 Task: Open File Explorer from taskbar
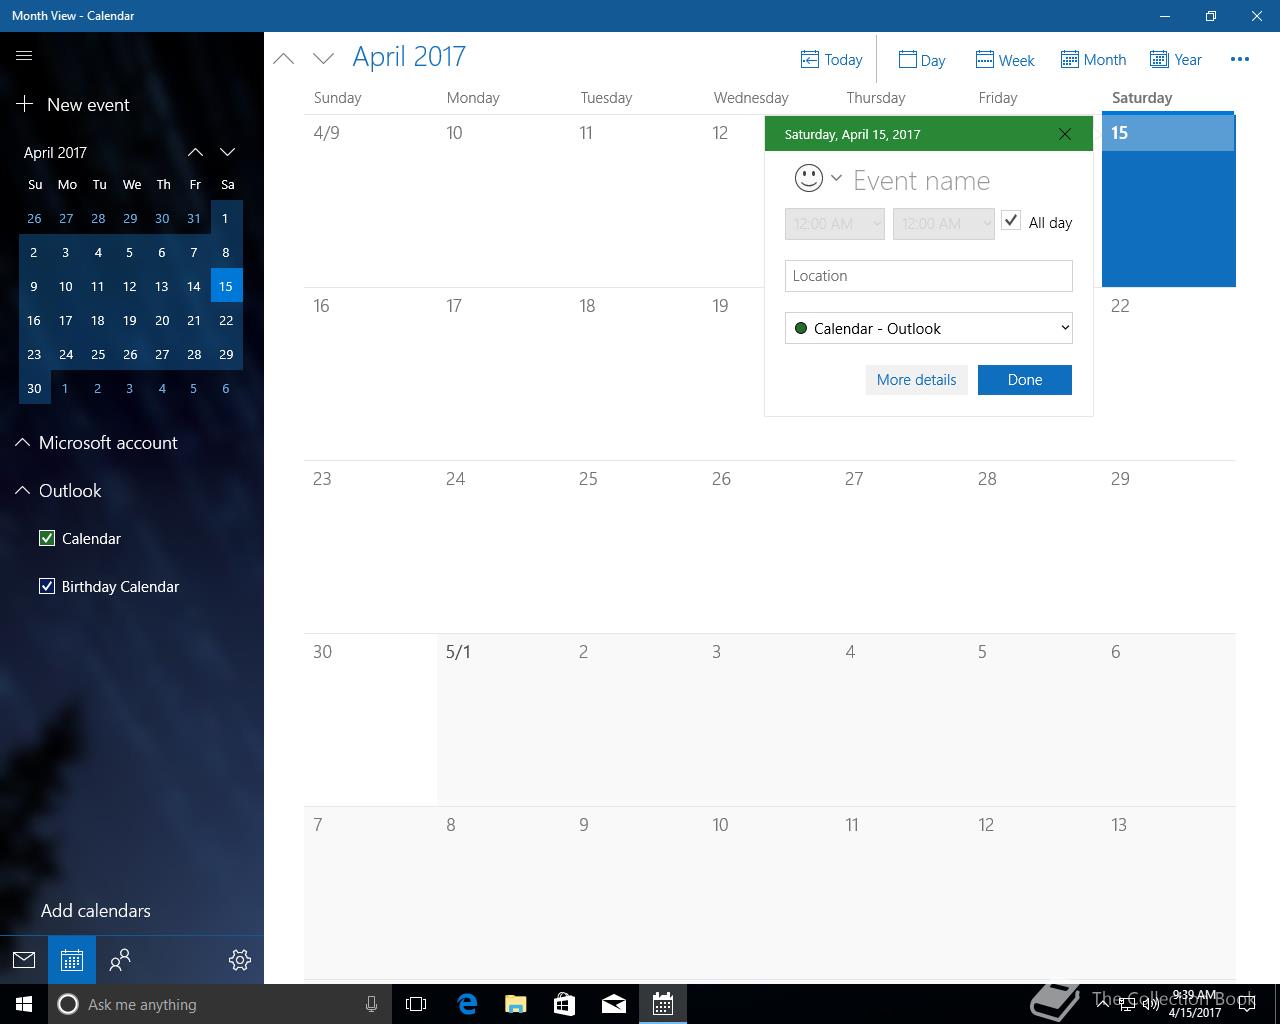click(x=516, y=1004)
